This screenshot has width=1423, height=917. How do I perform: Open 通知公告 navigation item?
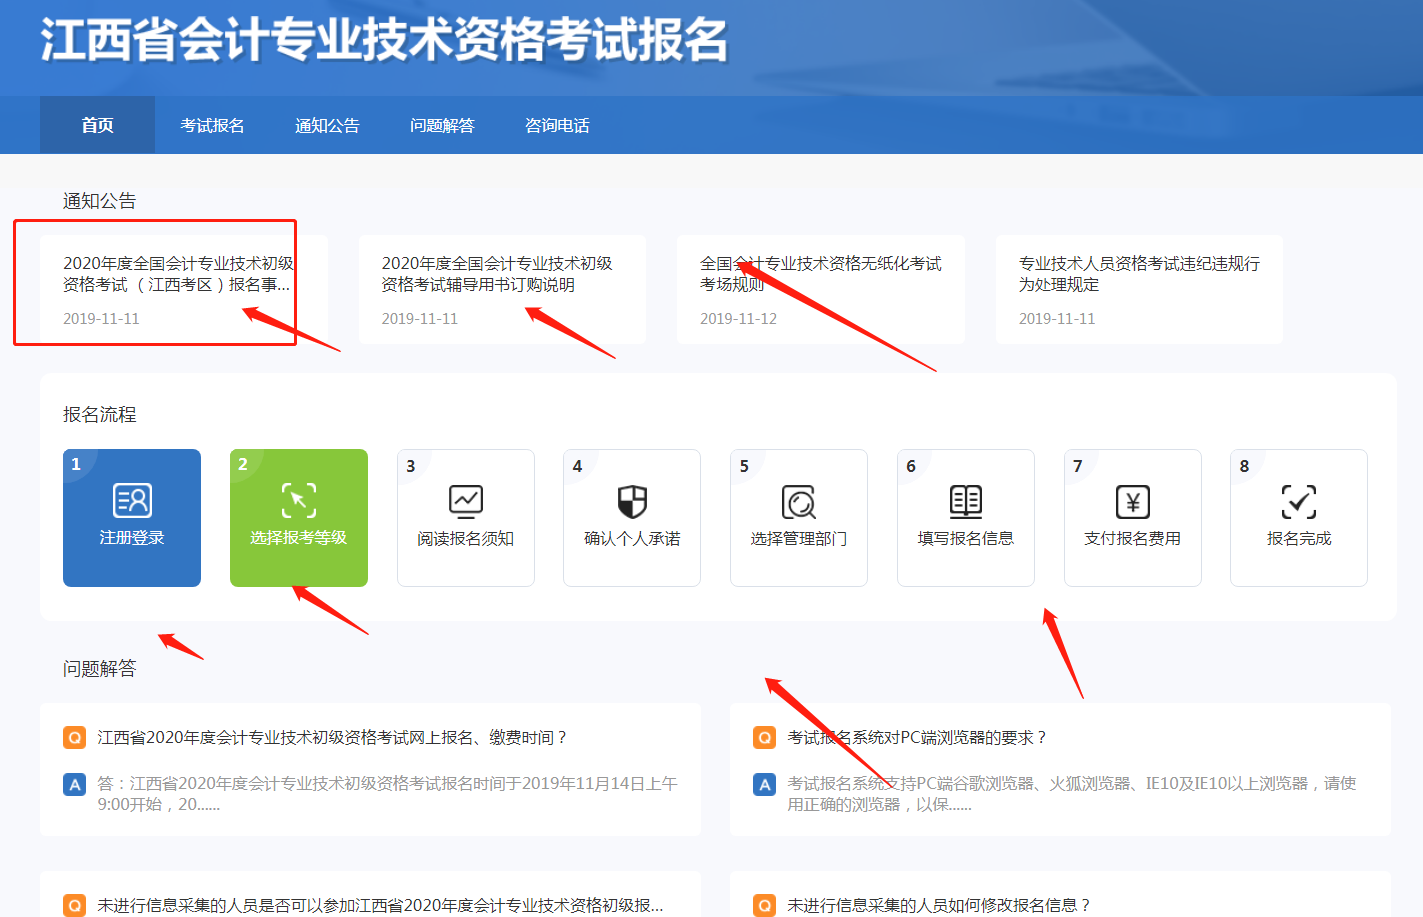click(327, 125)
